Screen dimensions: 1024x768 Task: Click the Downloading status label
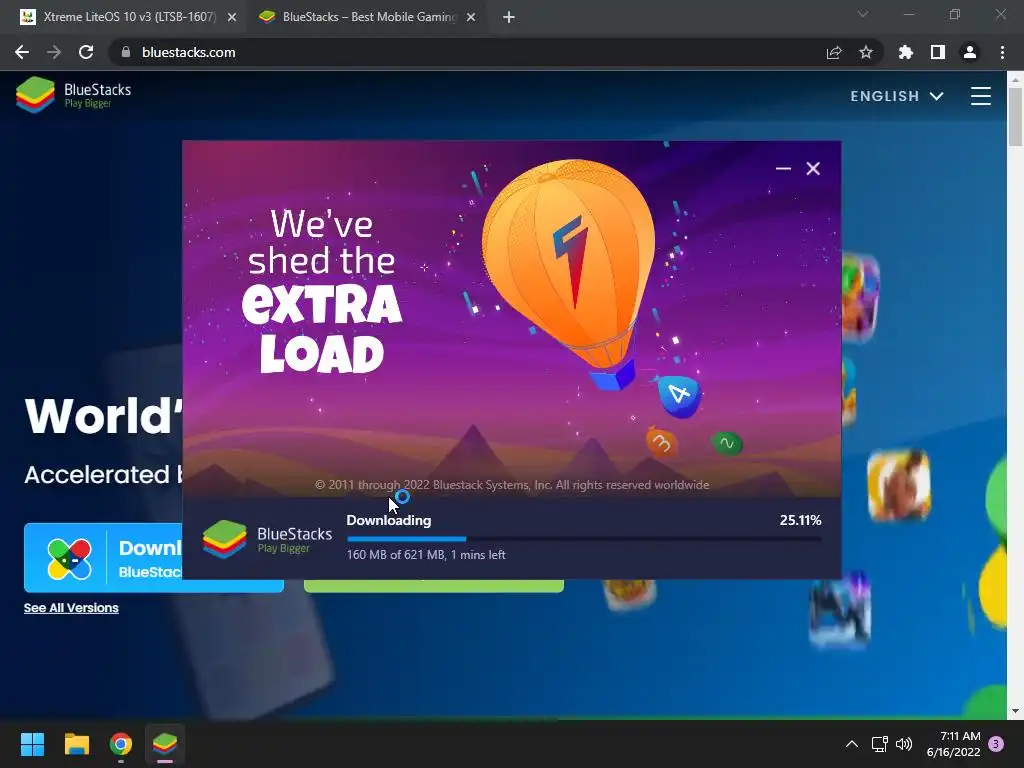pyautogui.click(x=389, y=520)
